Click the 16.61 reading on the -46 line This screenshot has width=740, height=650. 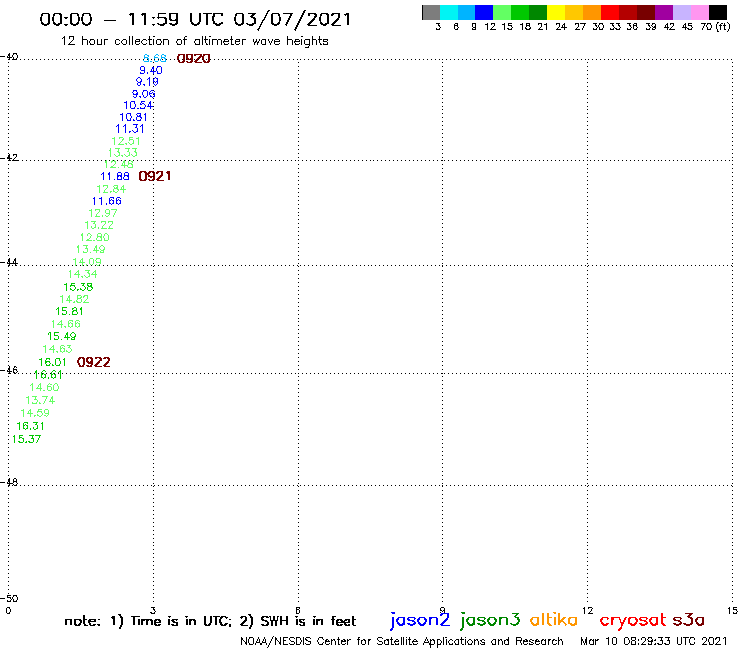tap(48, 374)
